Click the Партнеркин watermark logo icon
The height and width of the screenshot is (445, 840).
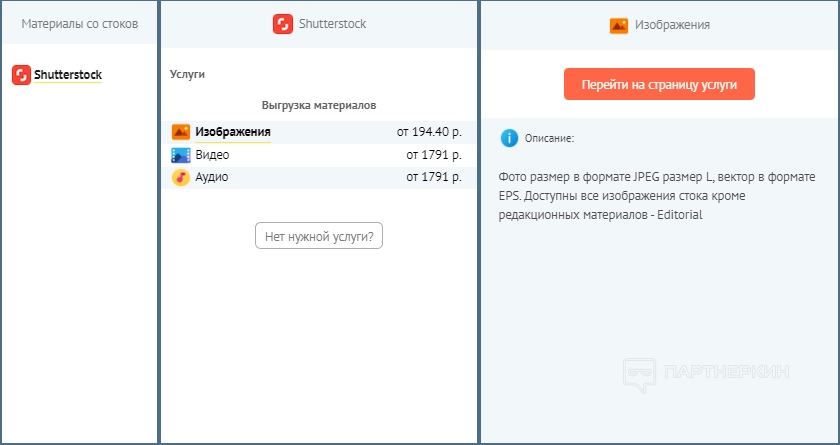coord(640,373)
